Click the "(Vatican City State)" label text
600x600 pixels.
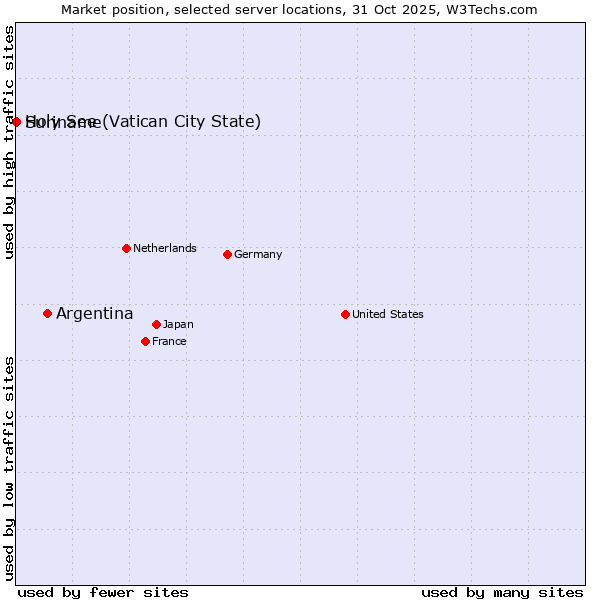[182, 122]
